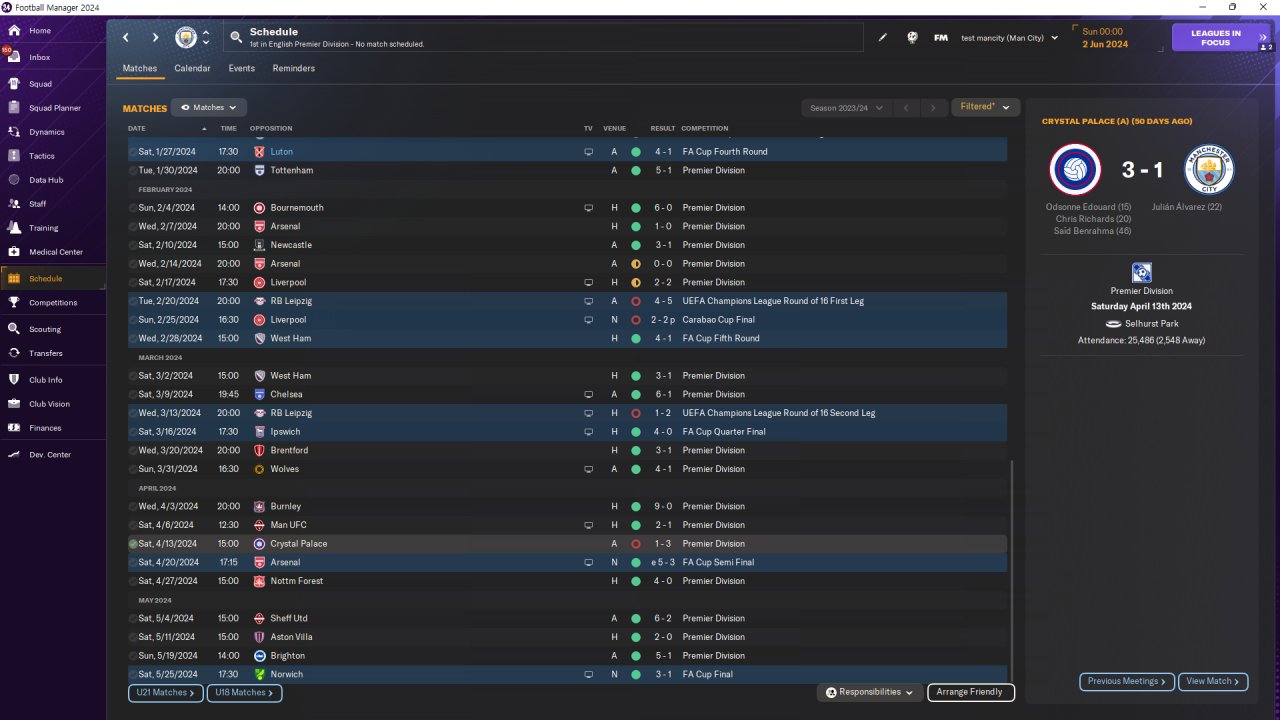Tick the selection circle for Sat, 1/27/2024
This screenshot has width=1280, height=720.
(133, 152)
